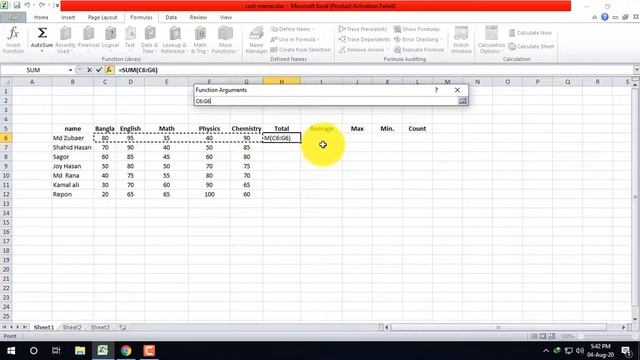
Task: Expand the Function Arguments dialog button
Action: point(462,101)
